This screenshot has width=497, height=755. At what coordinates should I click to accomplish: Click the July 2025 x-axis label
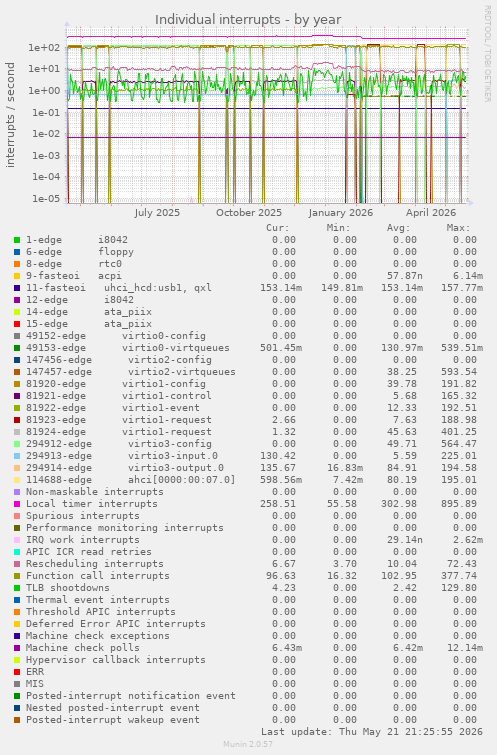(x=157, y=213)
